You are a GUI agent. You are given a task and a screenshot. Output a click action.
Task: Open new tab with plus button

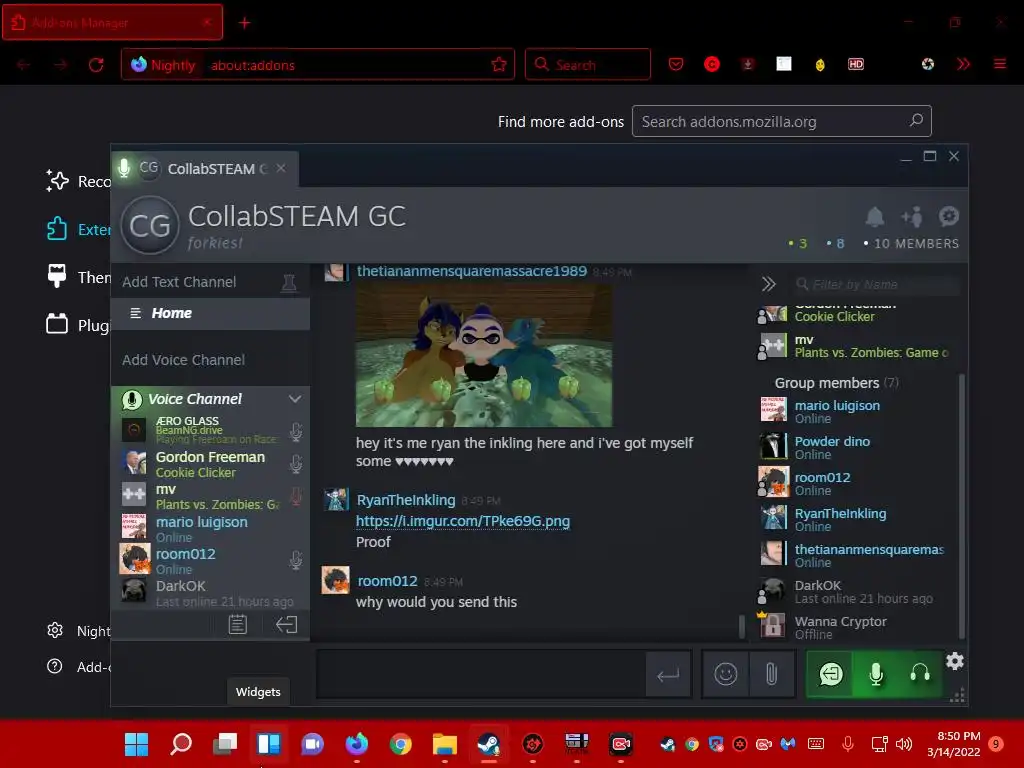[244, 23]
